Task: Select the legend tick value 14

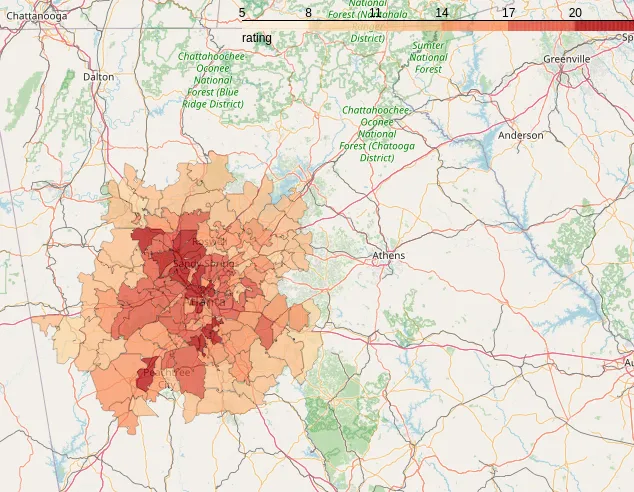Action: pyautogui.click(x=441, y=13)
